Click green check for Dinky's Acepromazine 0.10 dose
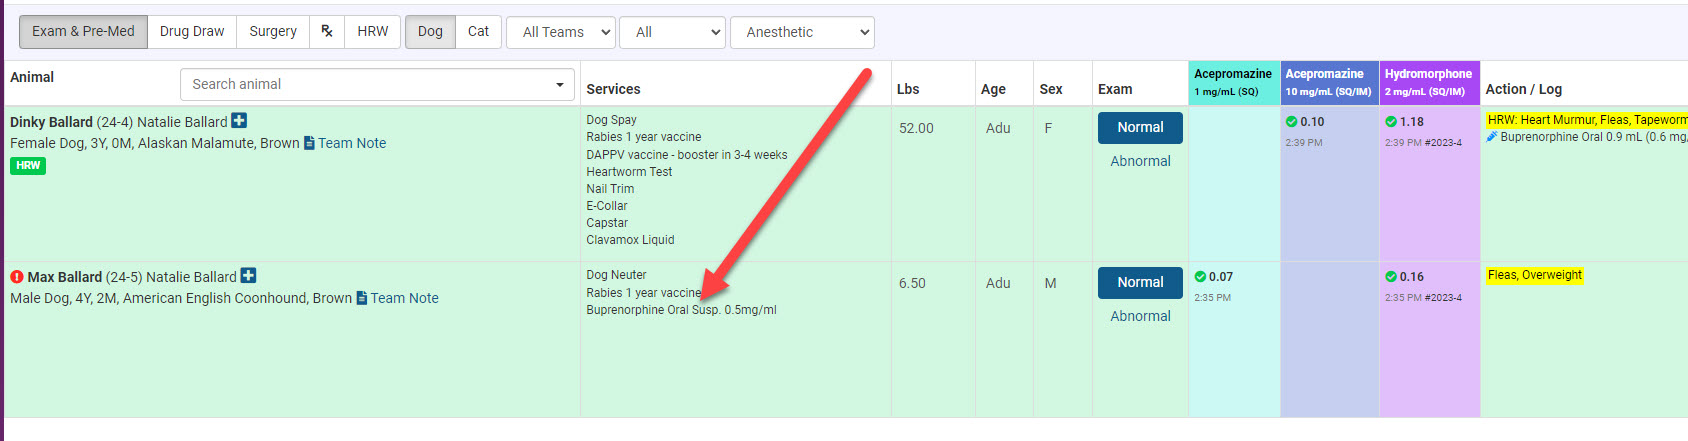The width and height of the screenshot is (1688, 441). coord(1291,122)
